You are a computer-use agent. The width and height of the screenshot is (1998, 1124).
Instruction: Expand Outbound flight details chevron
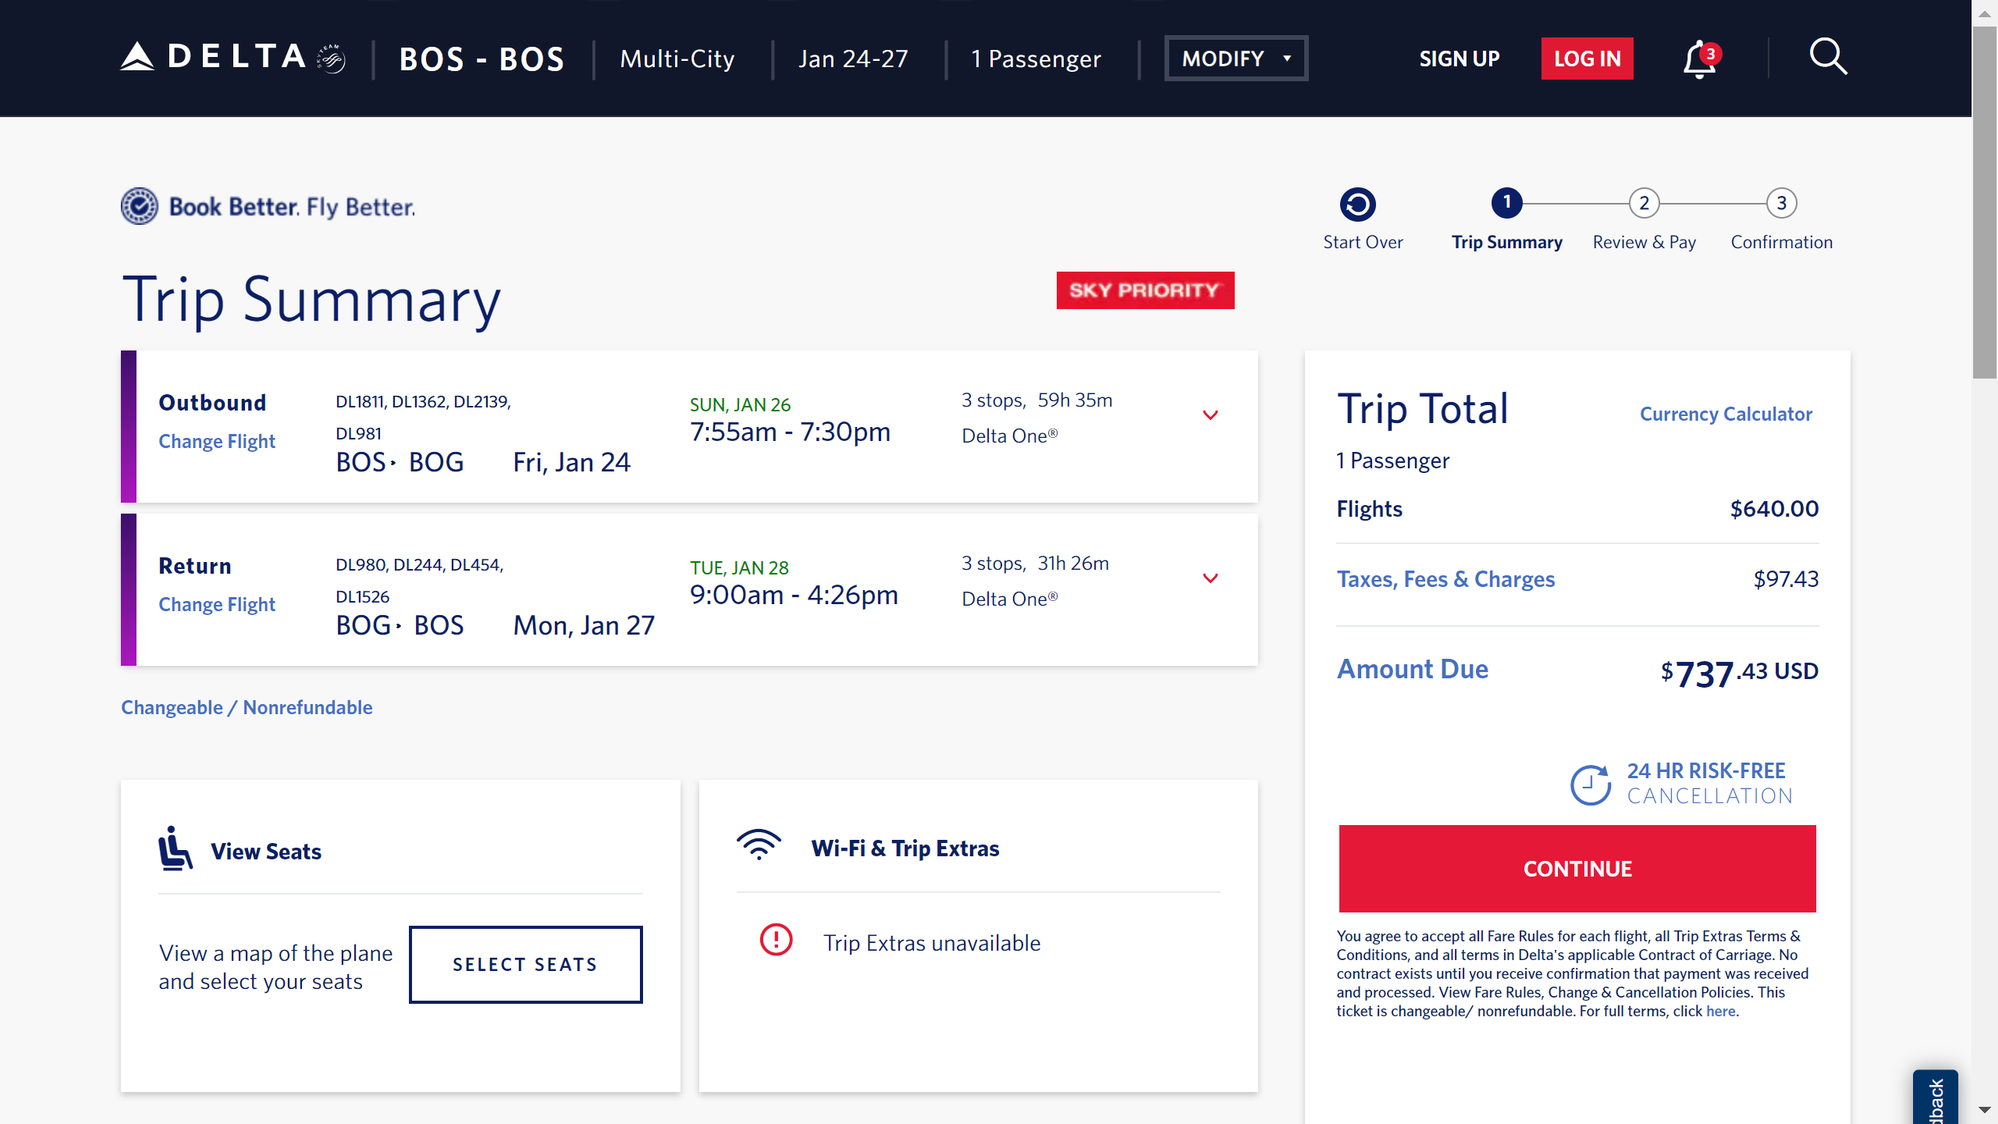coord(1210,415)
